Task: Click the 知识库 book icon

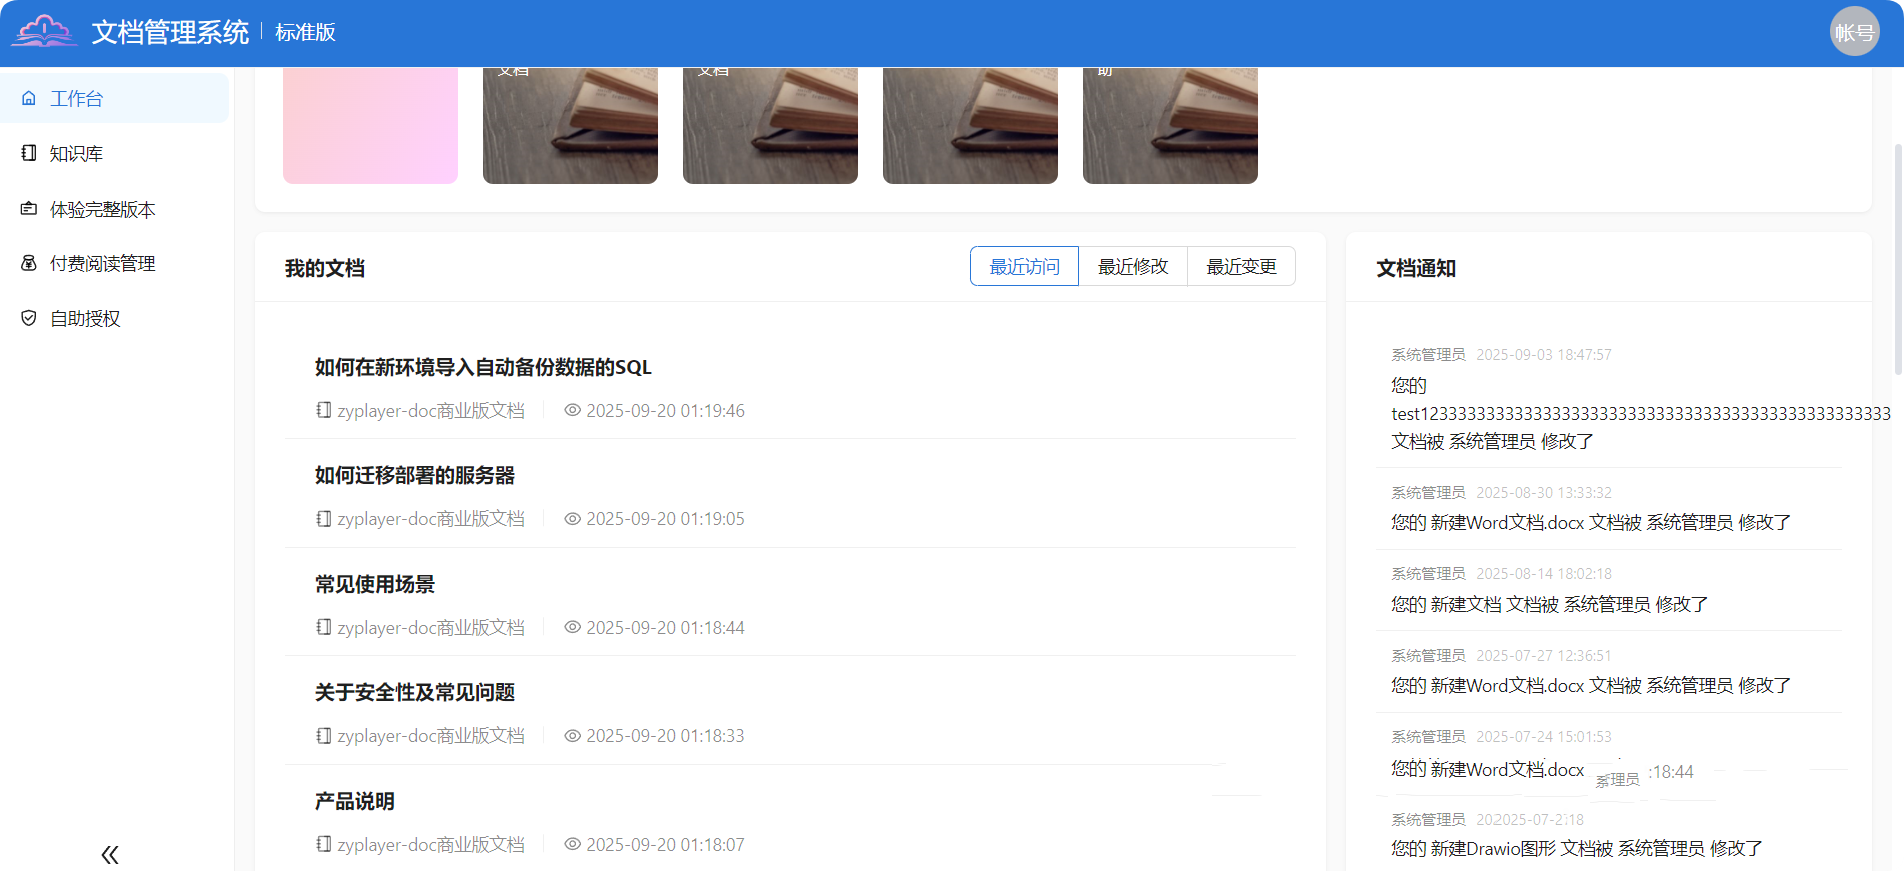Action: 29,153
